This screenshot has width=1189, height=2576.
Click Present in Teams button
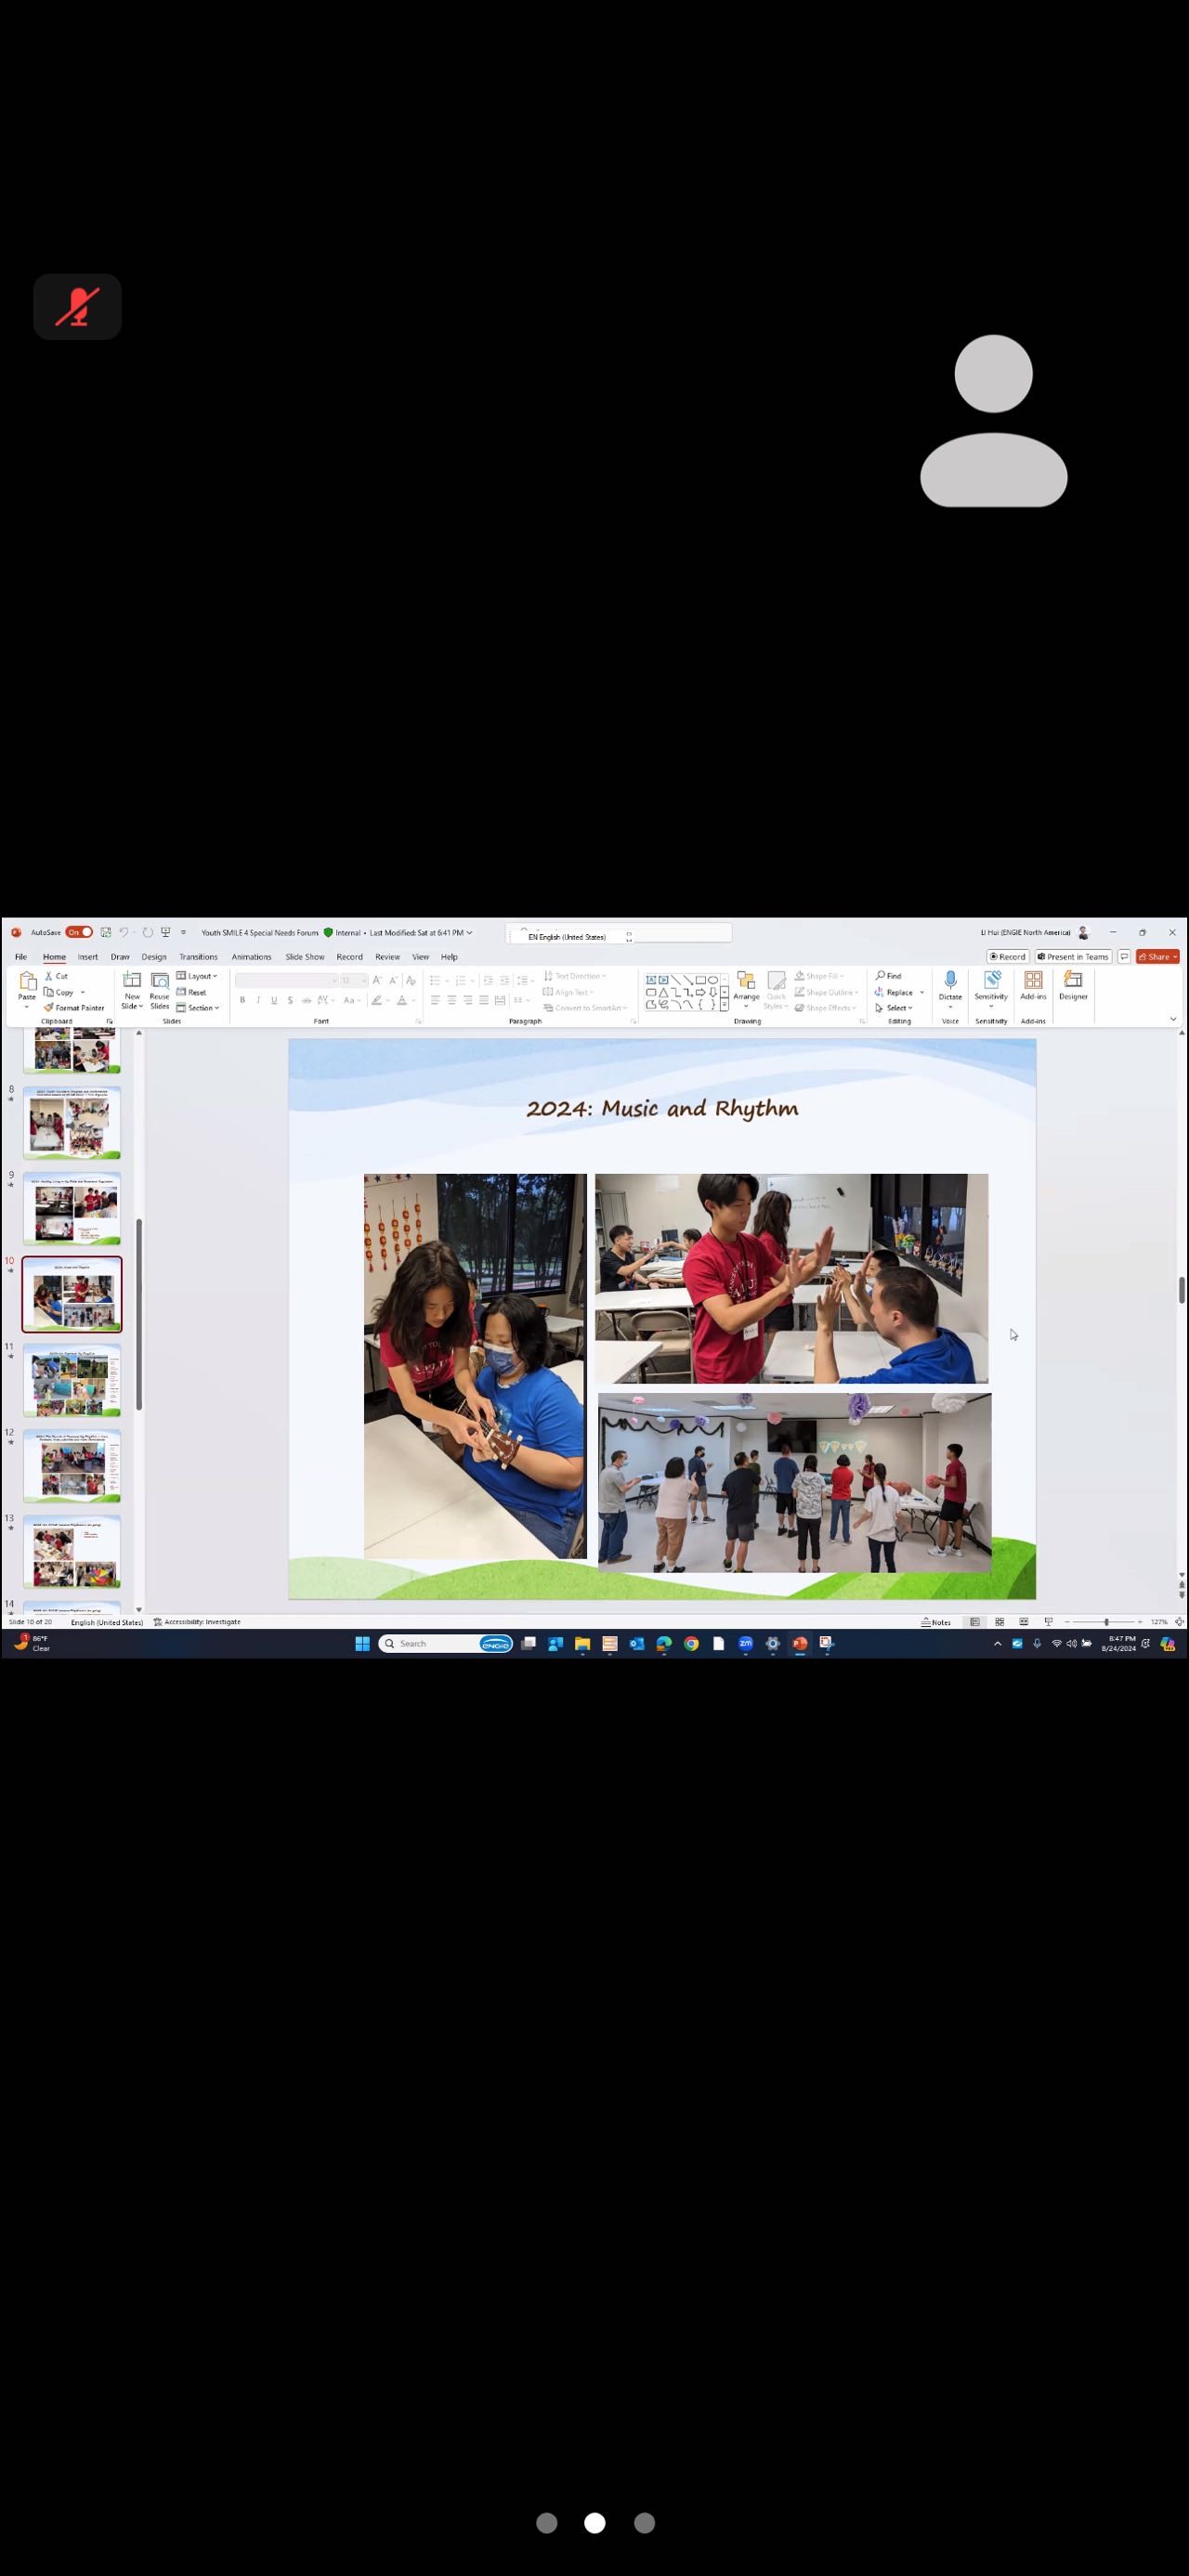tap(1073, 957)
